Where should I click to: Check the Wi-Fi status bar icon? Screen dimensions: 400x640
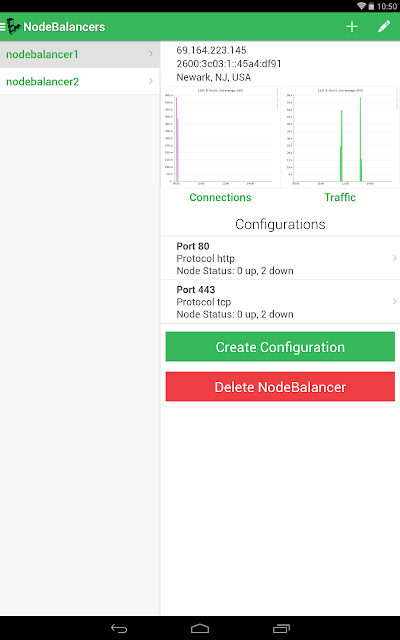(361, 6)
